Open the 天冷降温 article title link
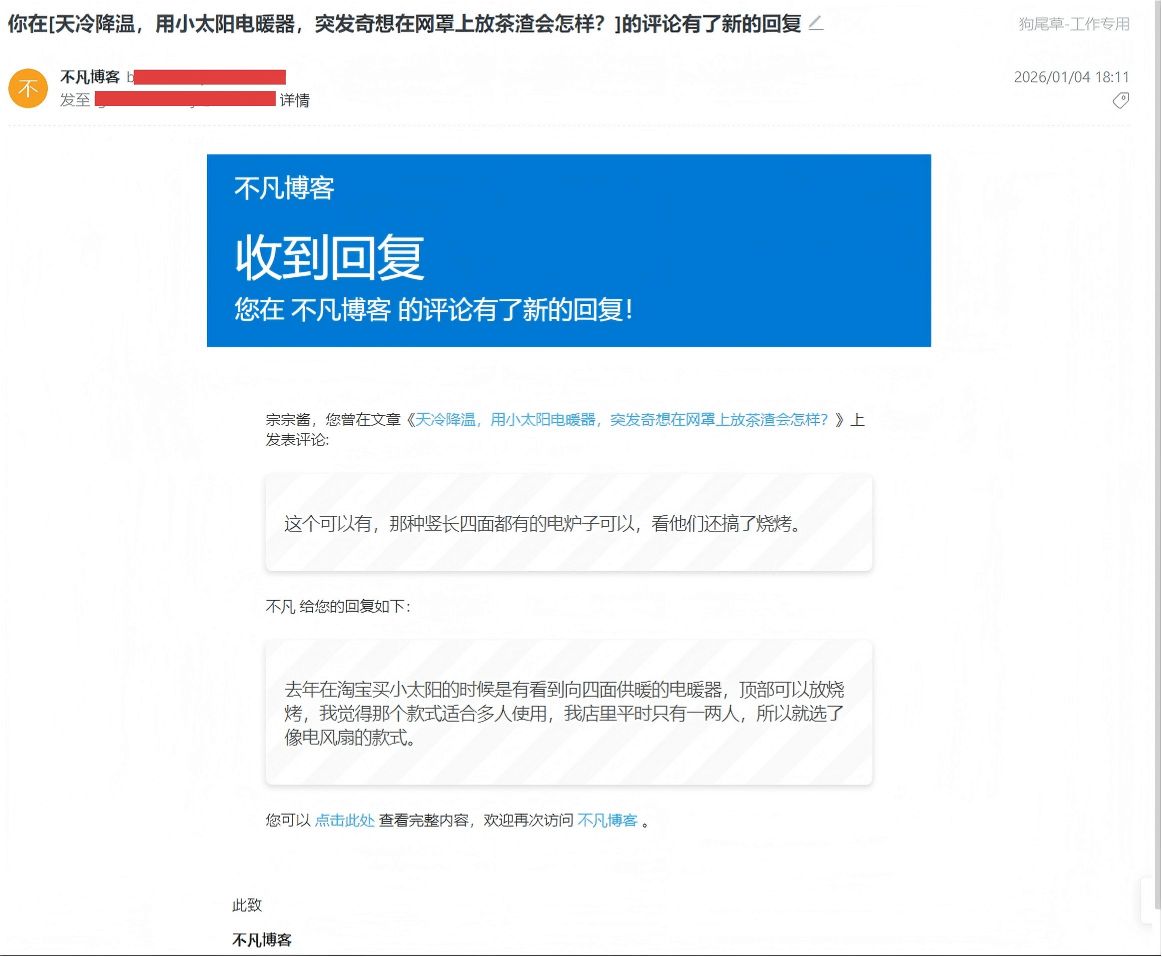Image resolution: width=1162 pixels, height=957 pixels. (x=621, y=420)
